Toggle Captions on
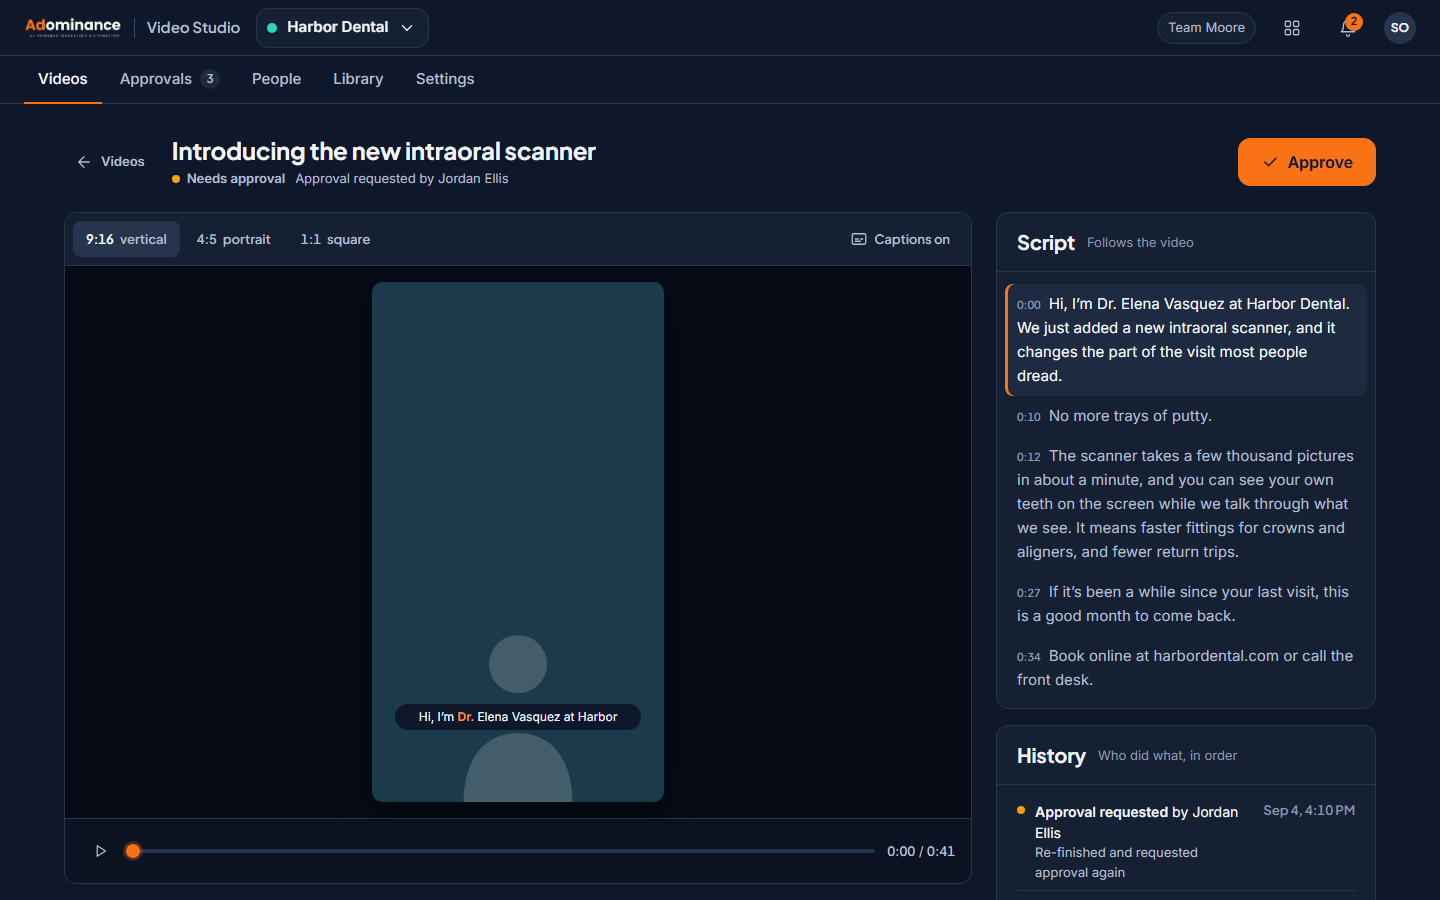 point(901,239)
